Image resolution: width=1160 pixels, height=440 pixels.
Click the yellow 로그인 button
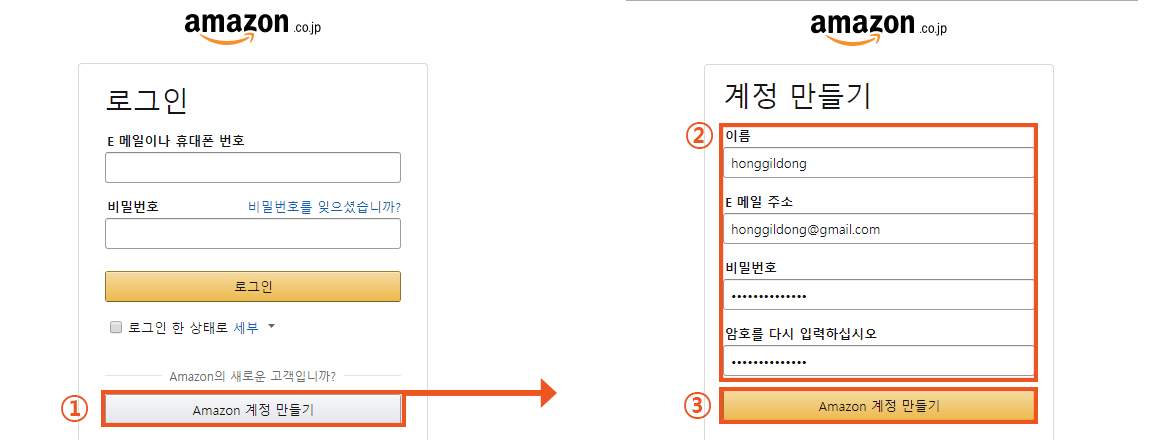(253, 286)
